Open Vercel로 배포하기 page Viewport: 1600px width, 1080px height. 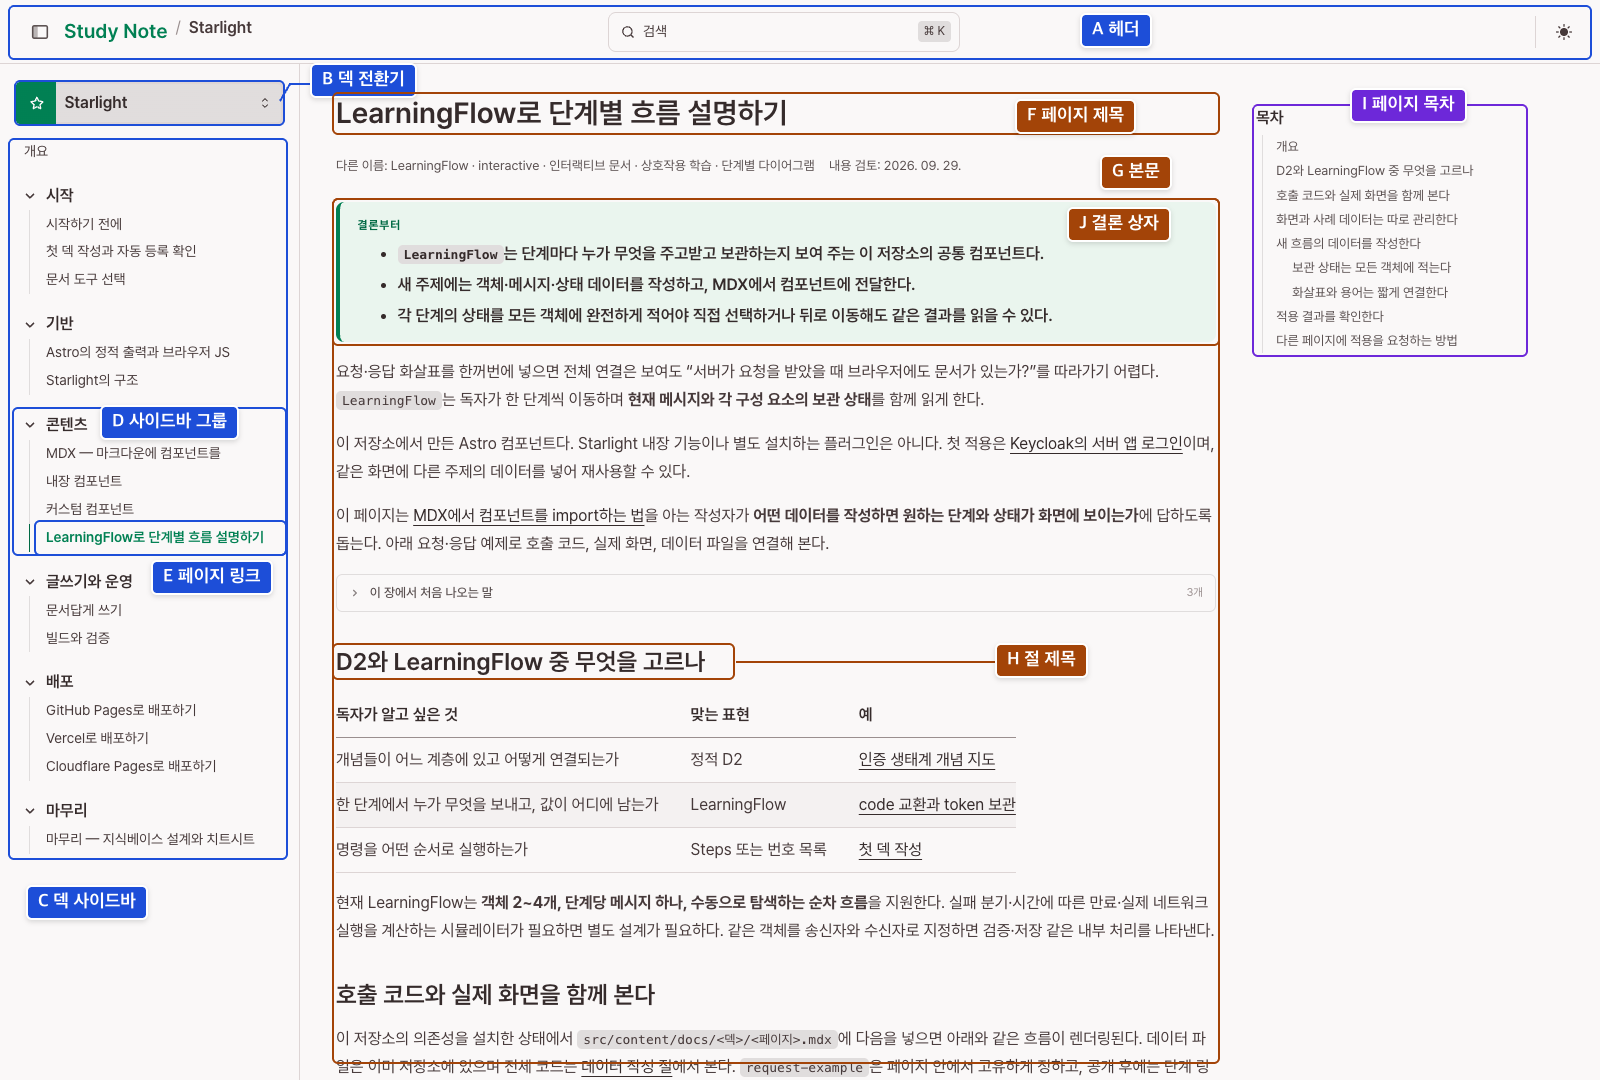point(97,738)
